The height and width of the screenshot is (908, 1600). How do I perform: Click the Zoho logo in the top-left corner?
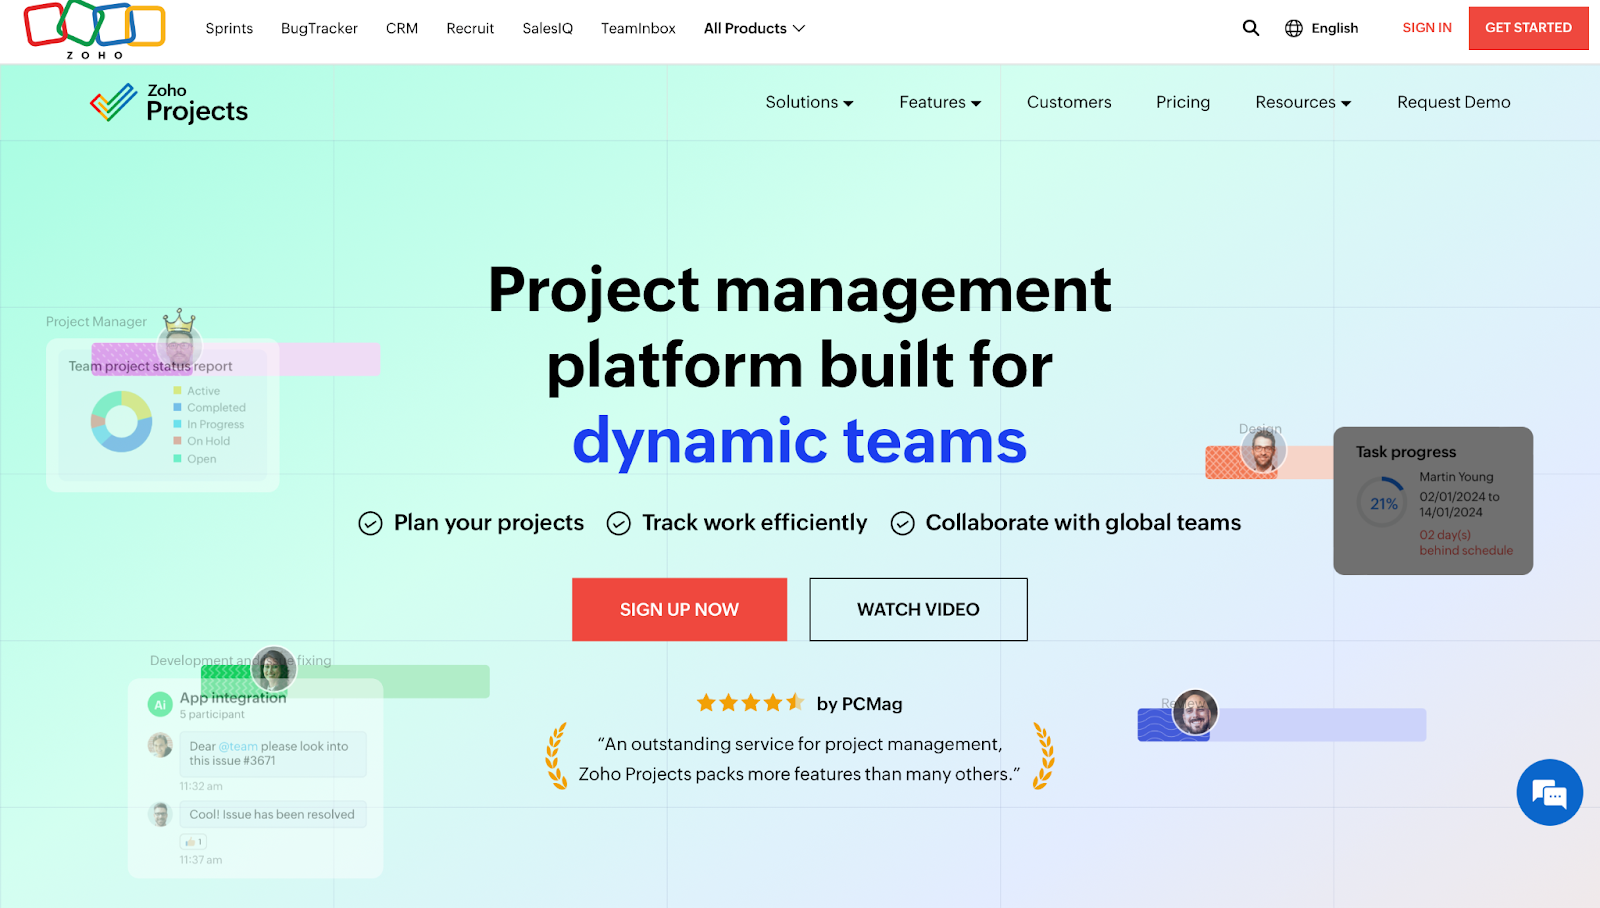95,28
